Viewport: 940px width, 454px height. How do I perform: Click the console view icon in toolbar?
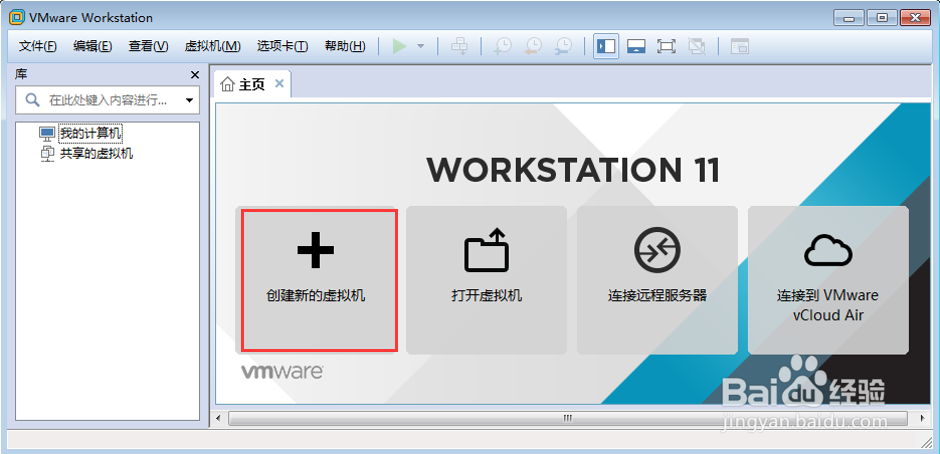740,46
